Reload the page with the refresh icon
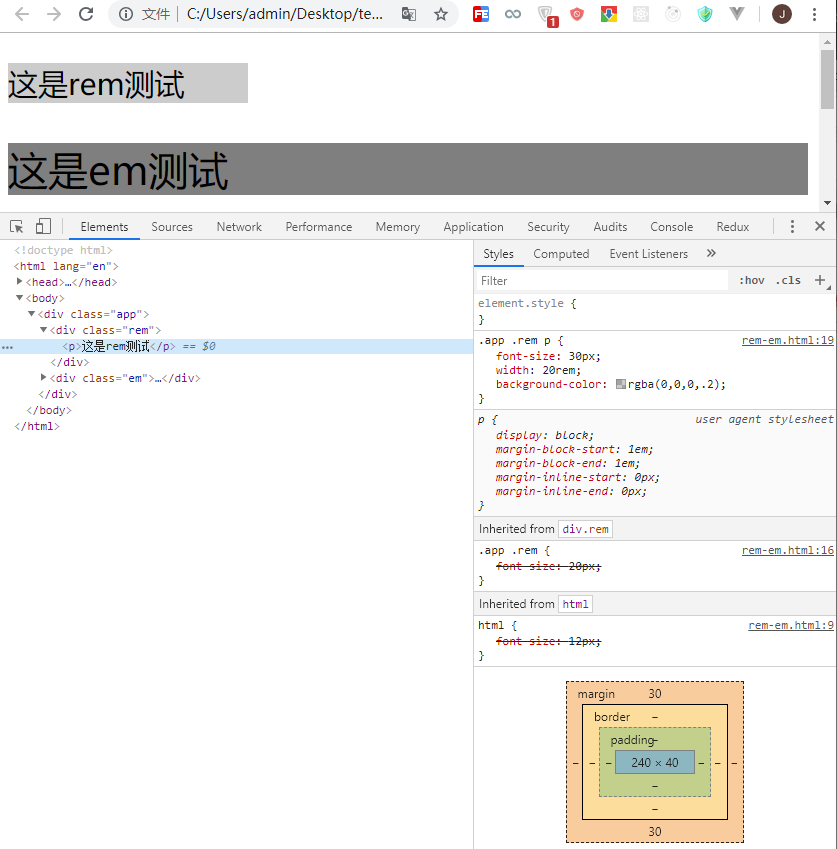Screen dimensions: 837x849 click(x=86, y=14)
